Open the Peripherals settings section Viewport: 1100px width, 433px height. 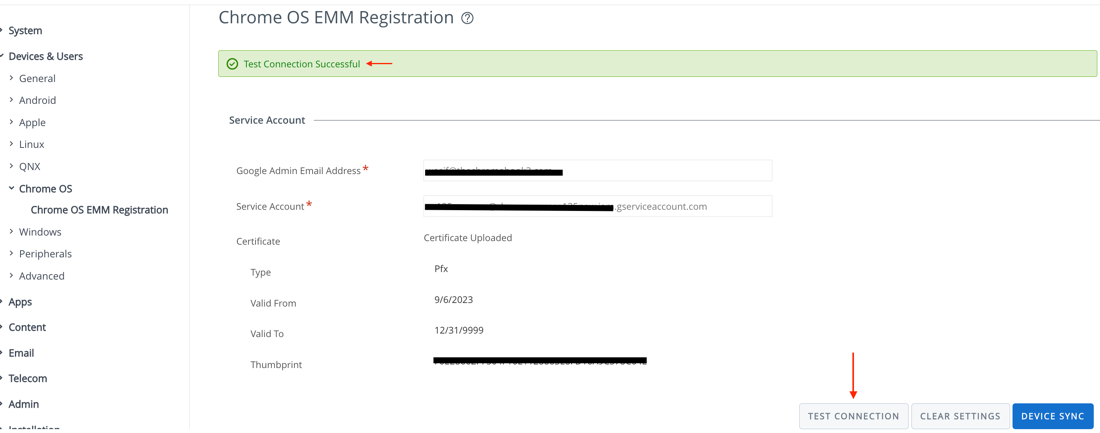click(45, 254)
